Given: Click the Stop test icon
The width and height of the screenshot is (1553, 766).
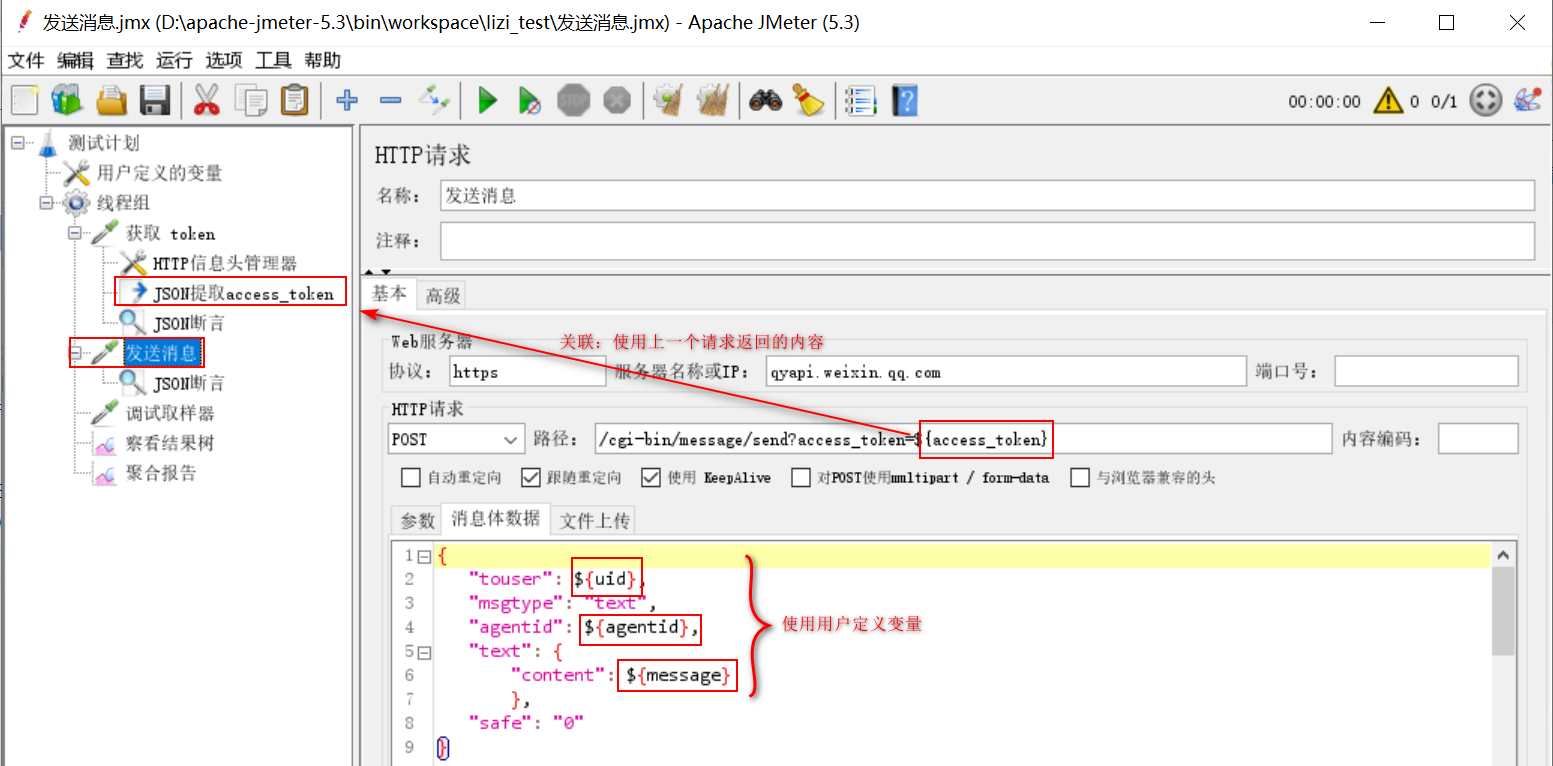Looking at the screenshot, I should [x=573, y=100].
